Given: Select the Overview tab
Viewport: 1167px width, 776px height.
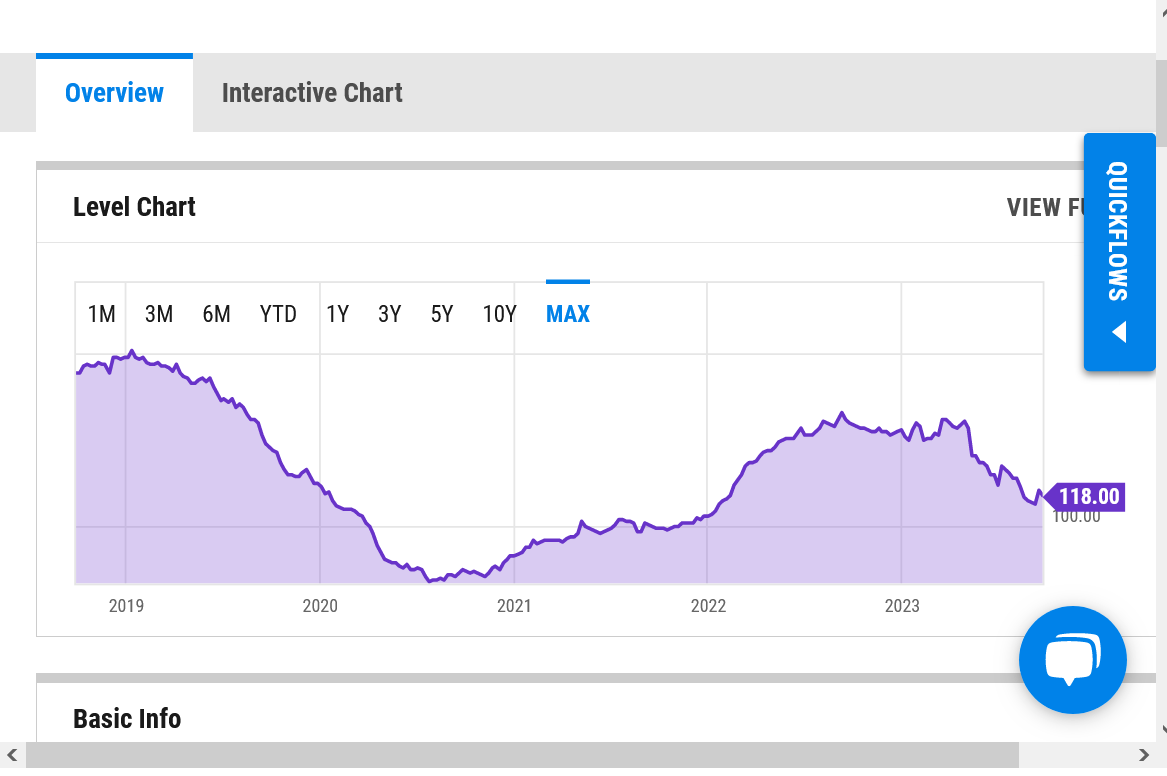Looking at the screenshot, I should coord(114,93).
